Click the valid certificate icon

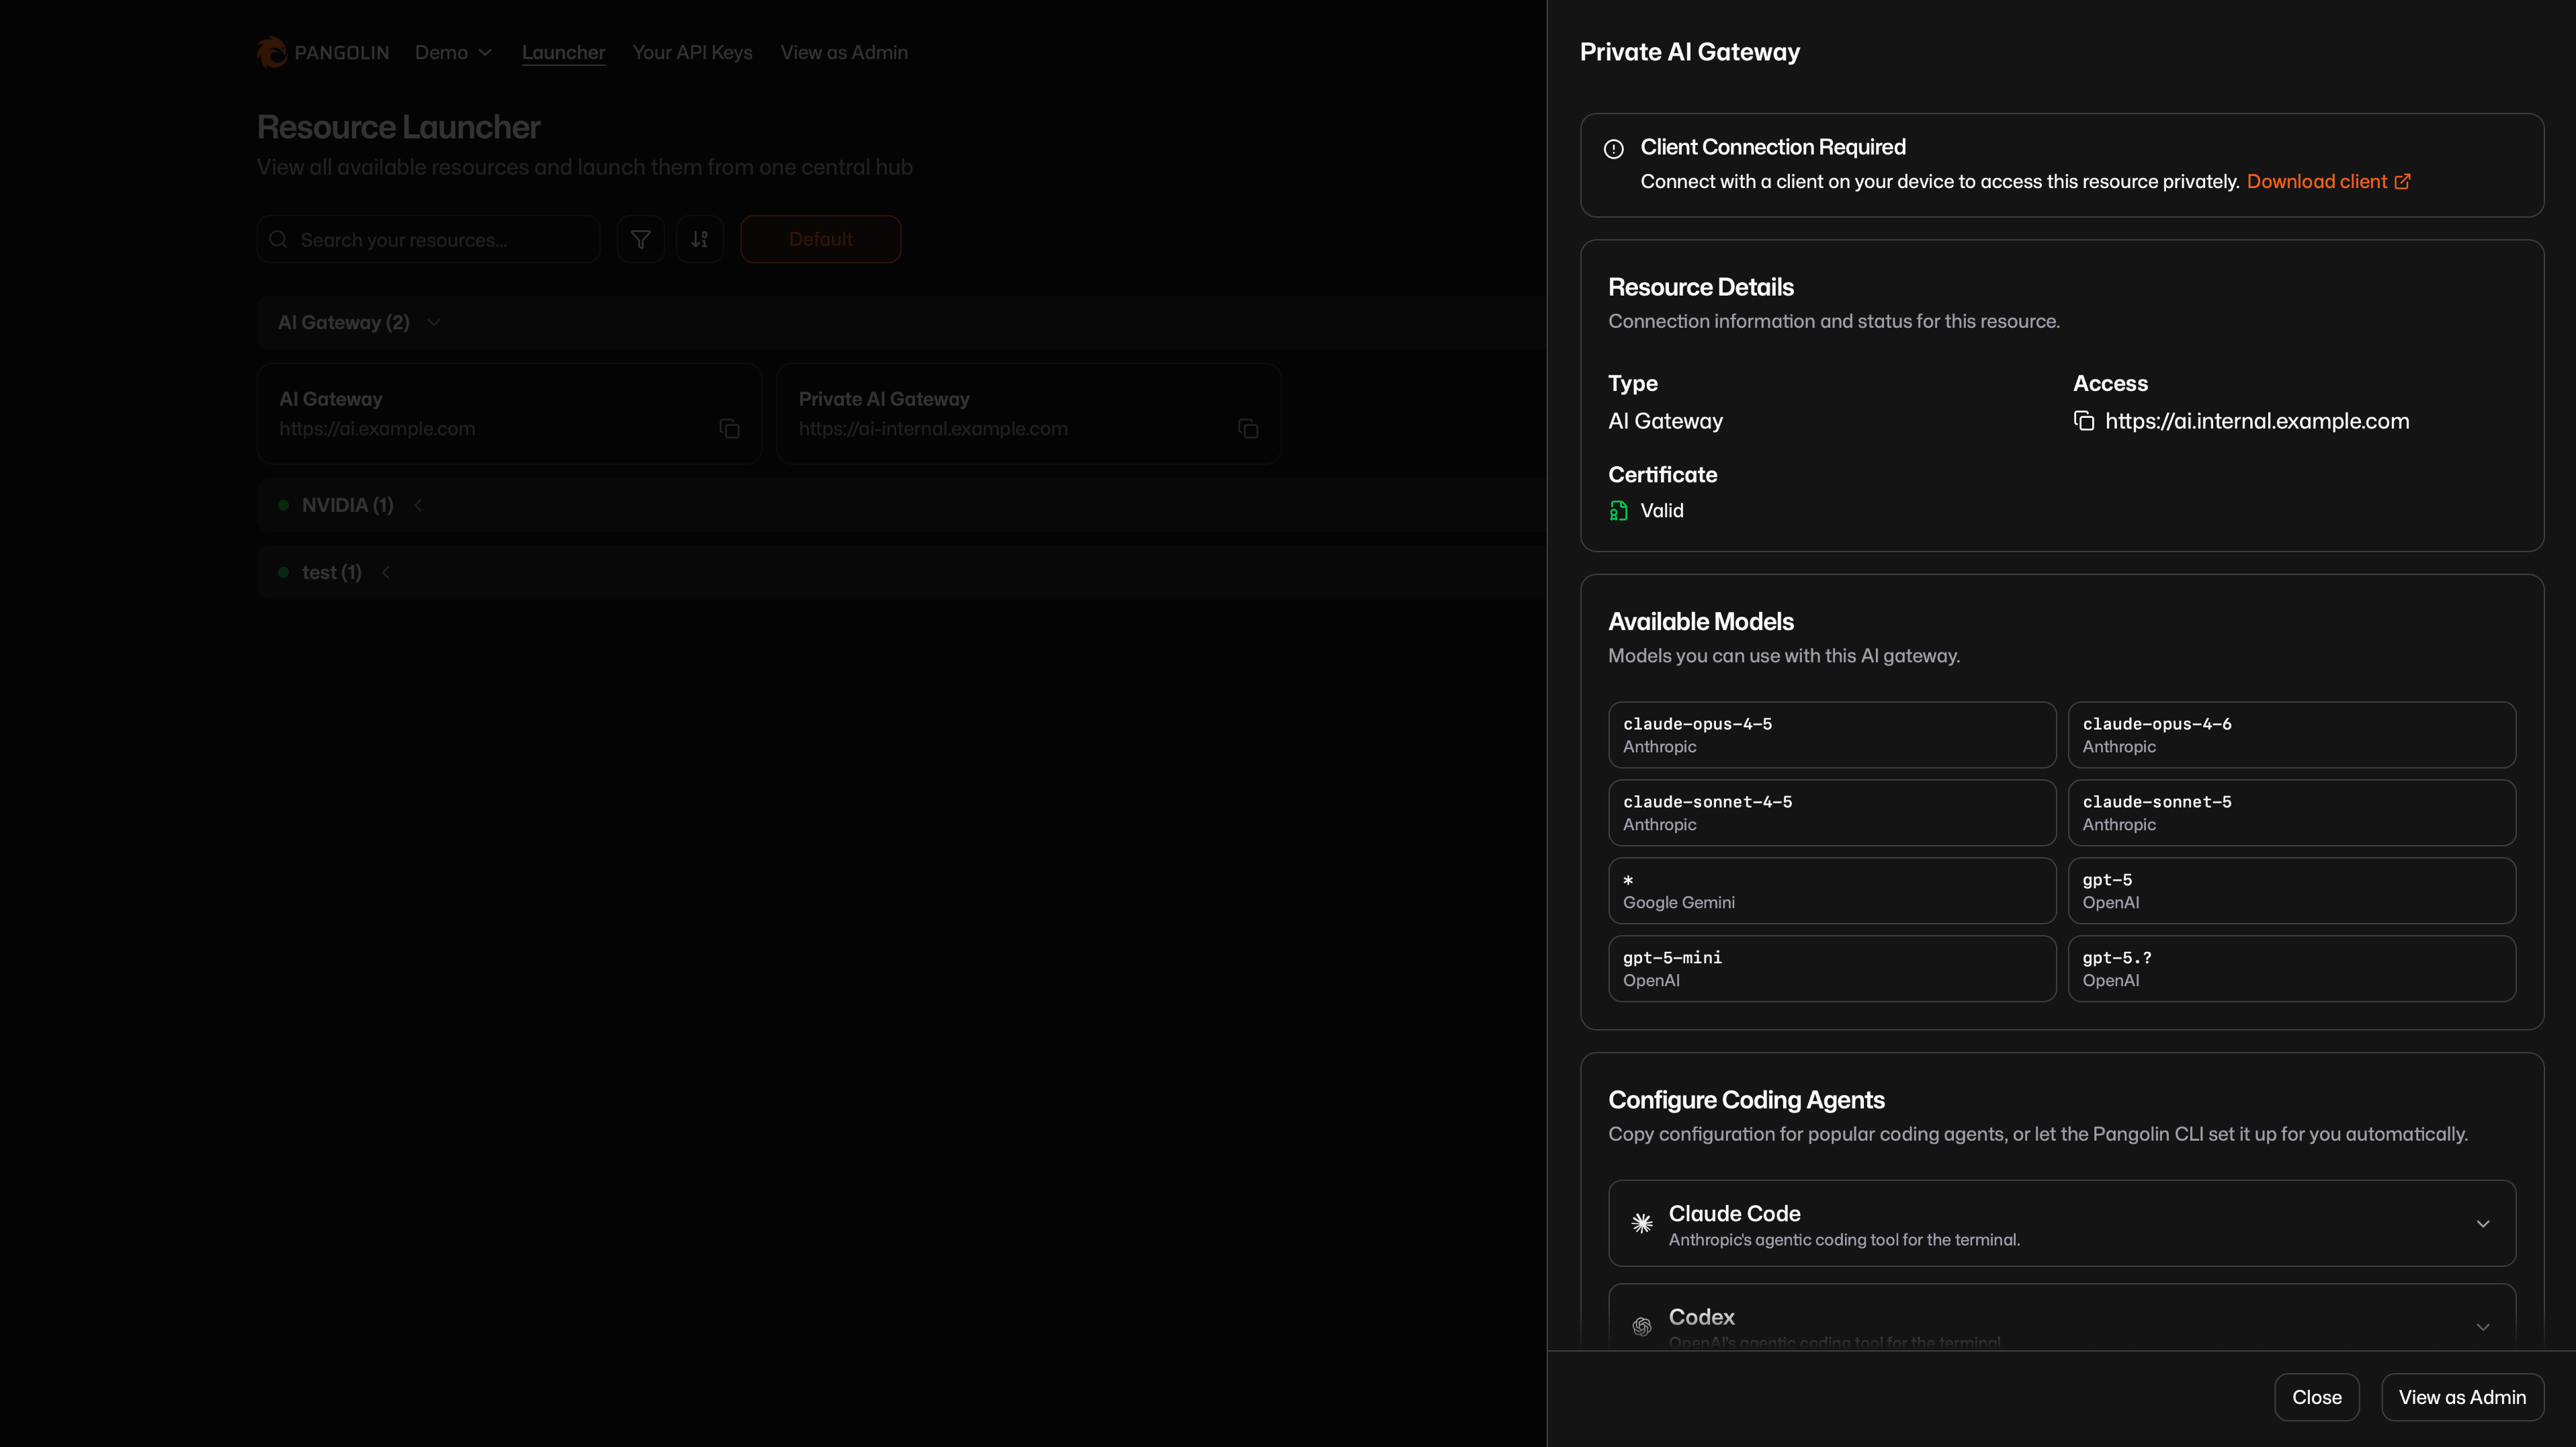click(x=1618, y=511)
